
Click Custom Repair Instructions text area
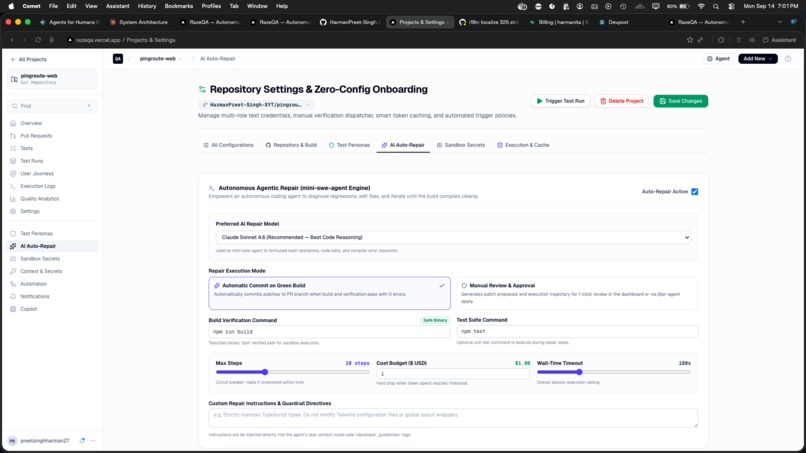click(453, 418)
